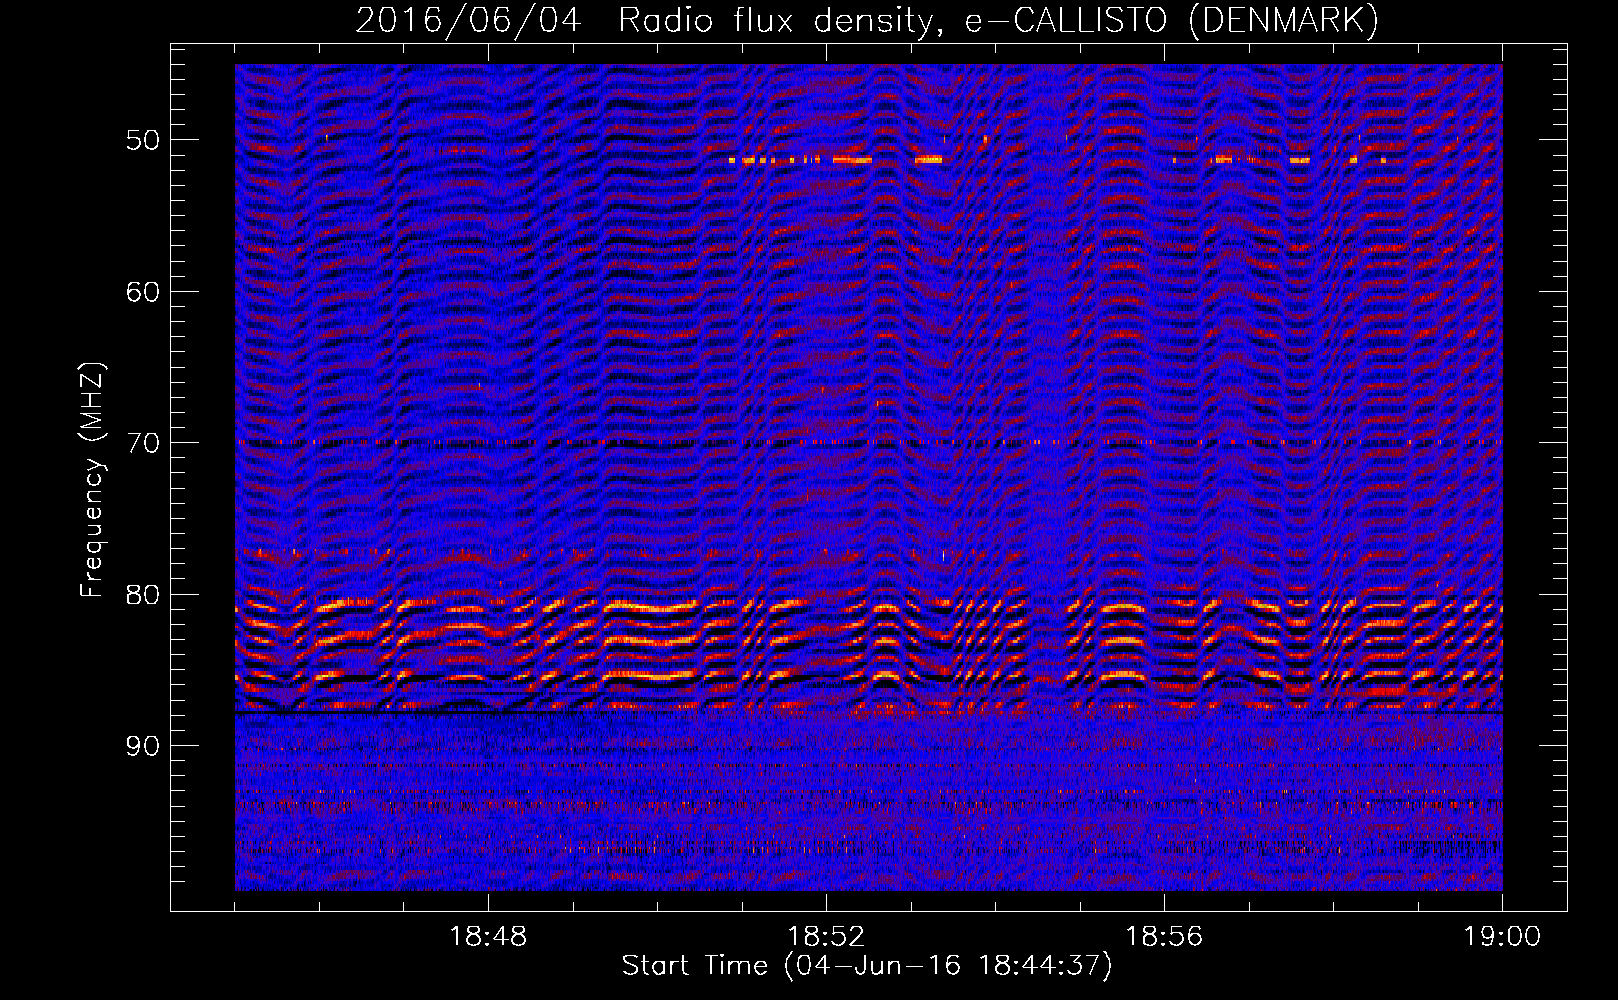Click the '90' frequency tick label
The image size is (1618, 1000).
coord(142,747)
